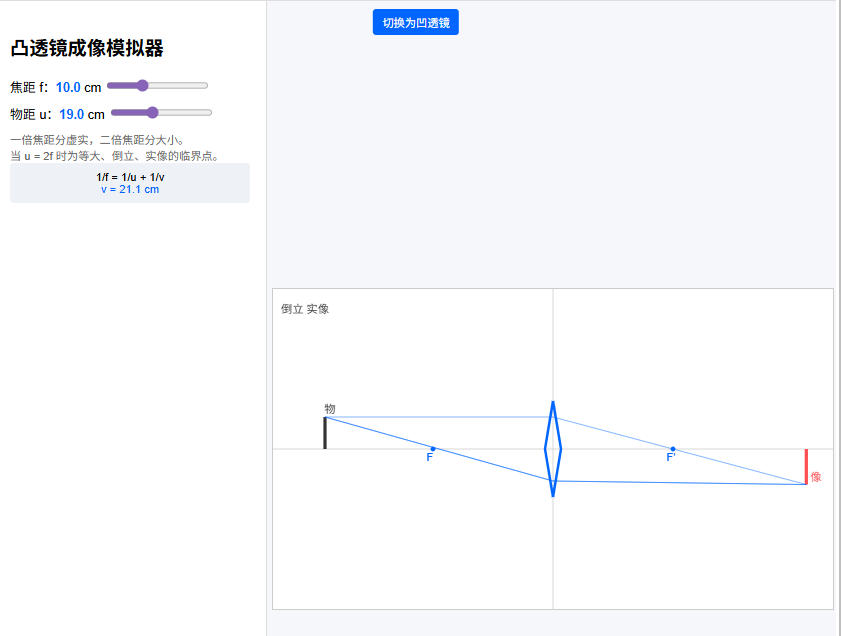
Task: Click the formula 1/f = 1/u + 1/v
Action: click(130, 177)
